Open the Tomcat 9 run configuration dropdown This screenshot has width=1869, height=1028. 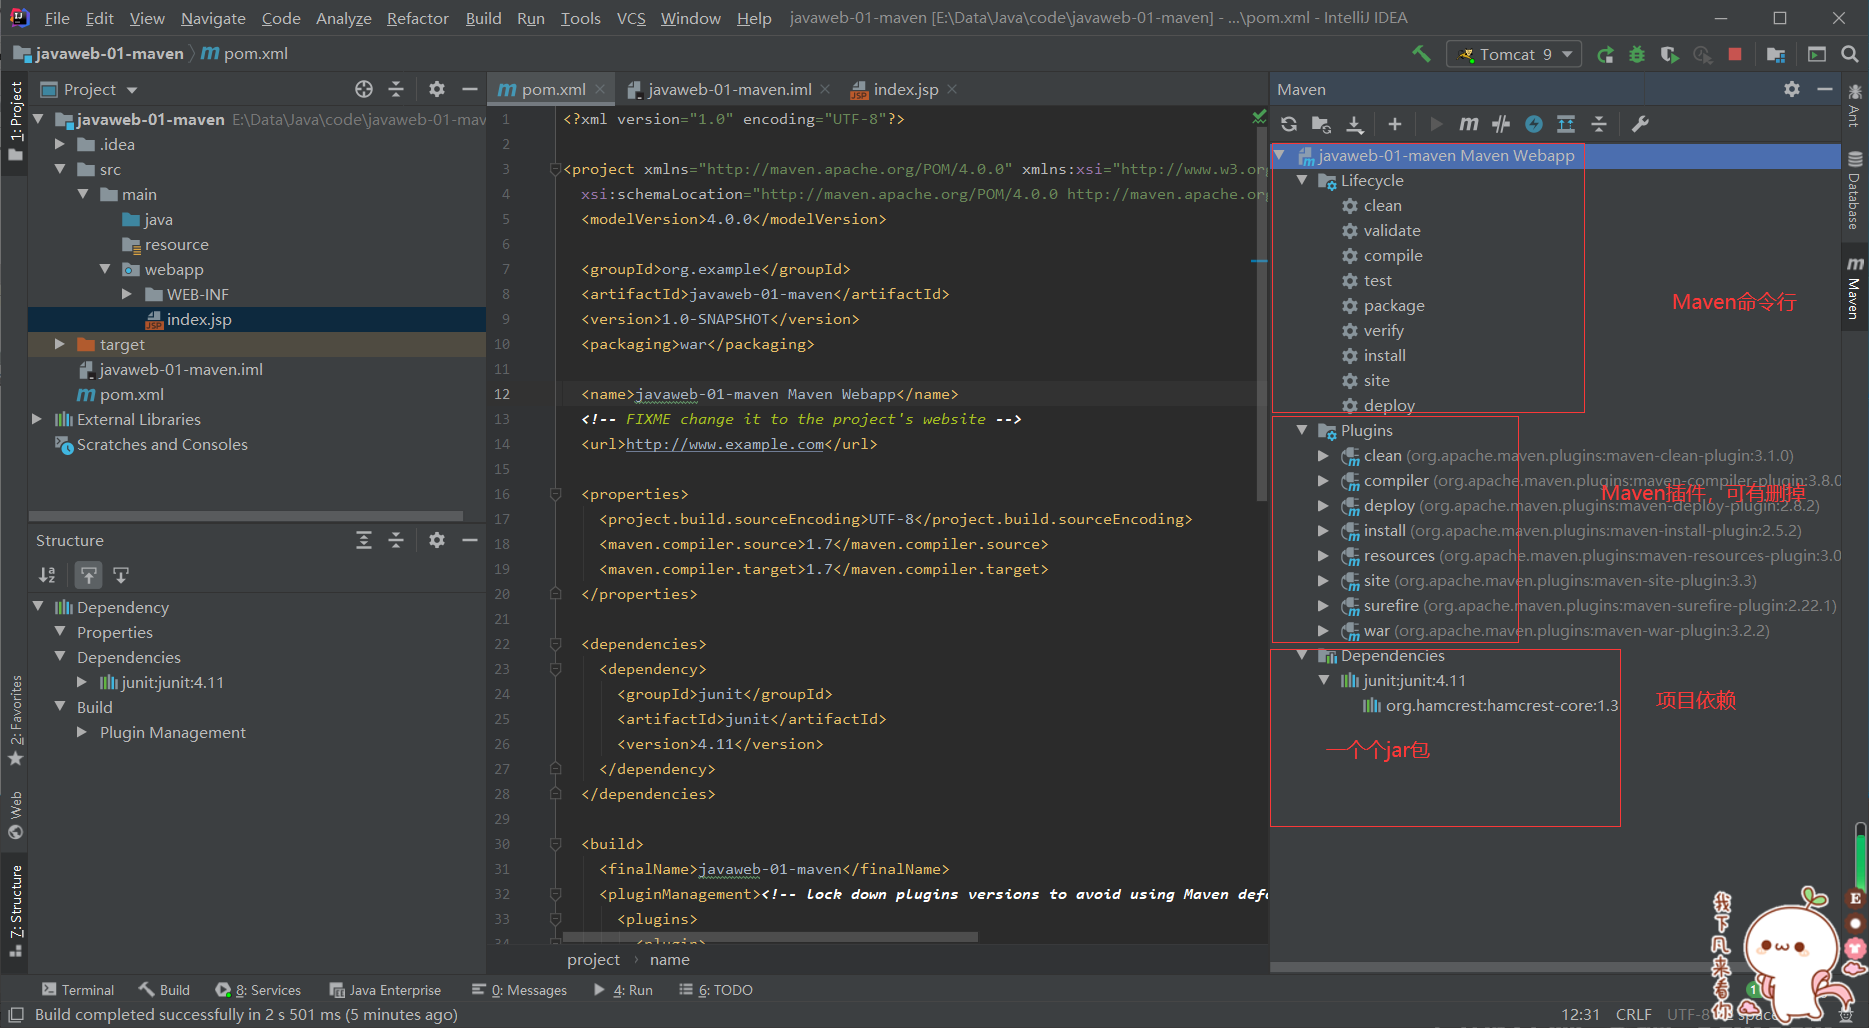click(1514, 54)
